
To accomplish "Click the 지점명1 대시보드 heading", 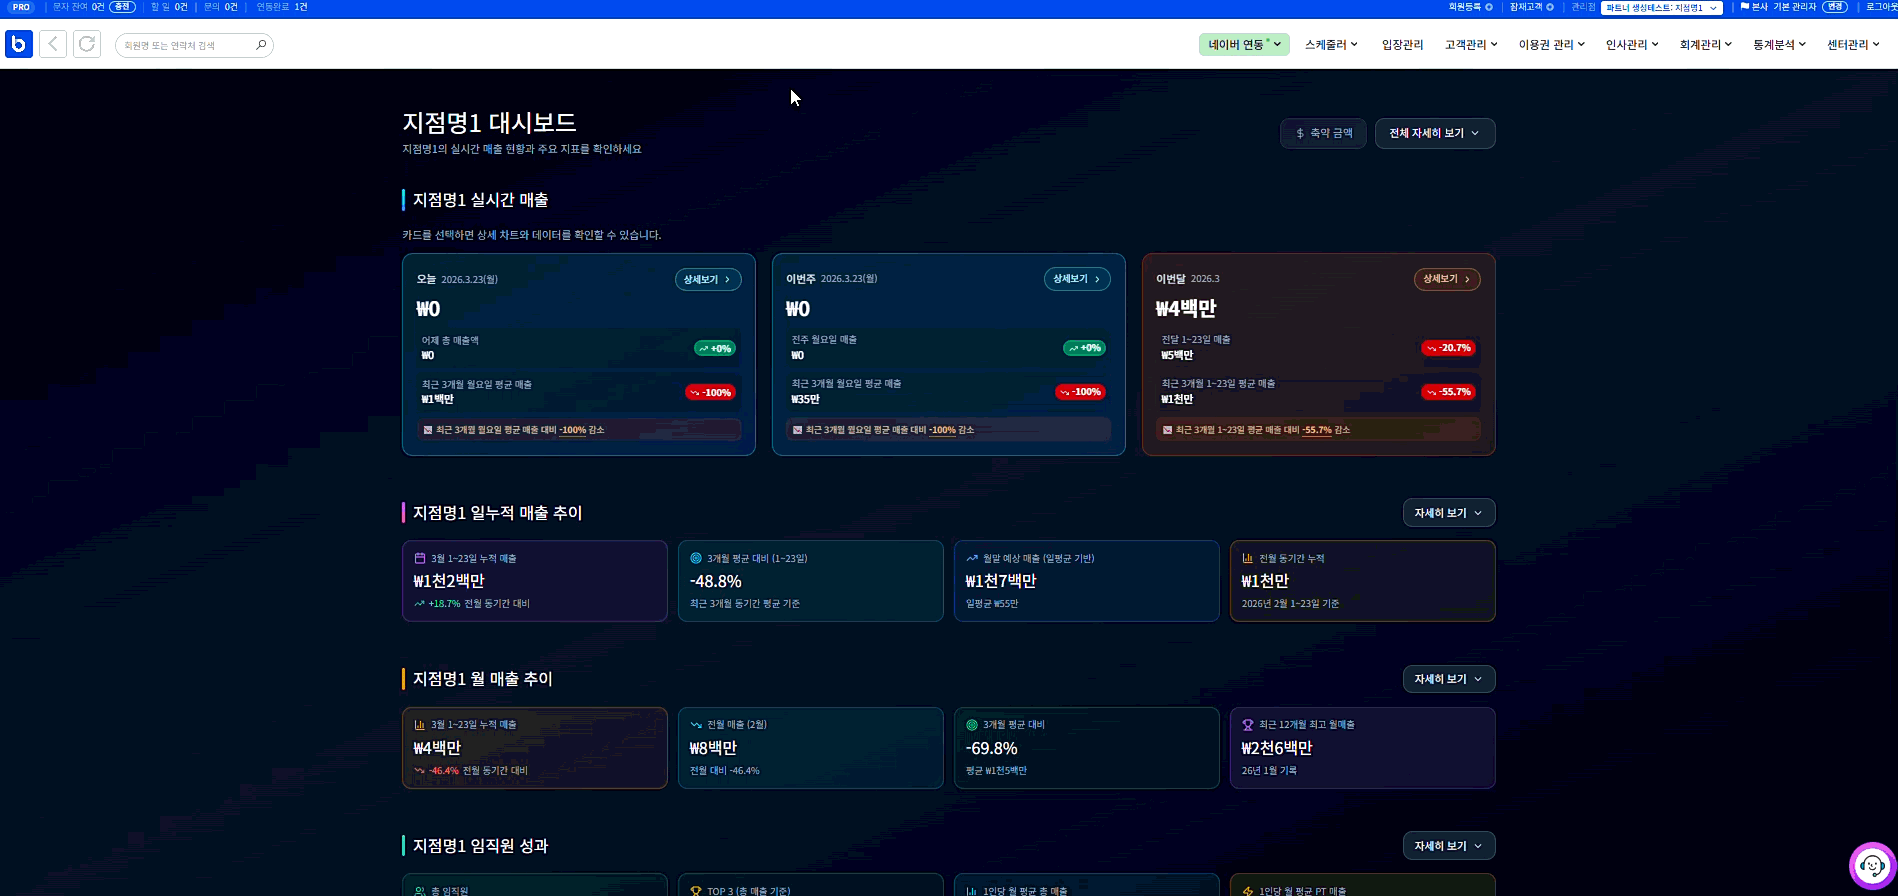I will coord(489,123).
